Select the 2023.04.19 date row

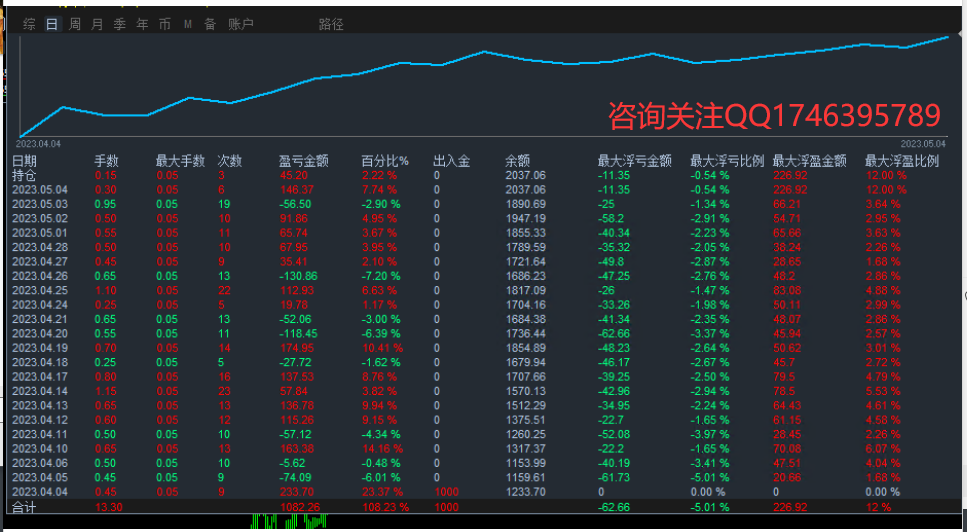click(40, 348)
